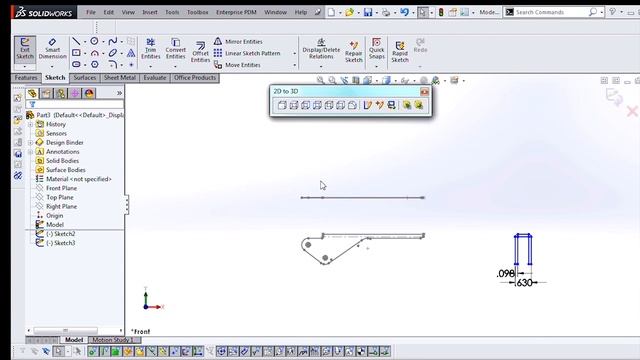Switch to the Sheet Metal tab
Viewport: 640px width, 360px height.
coord(120,78)
